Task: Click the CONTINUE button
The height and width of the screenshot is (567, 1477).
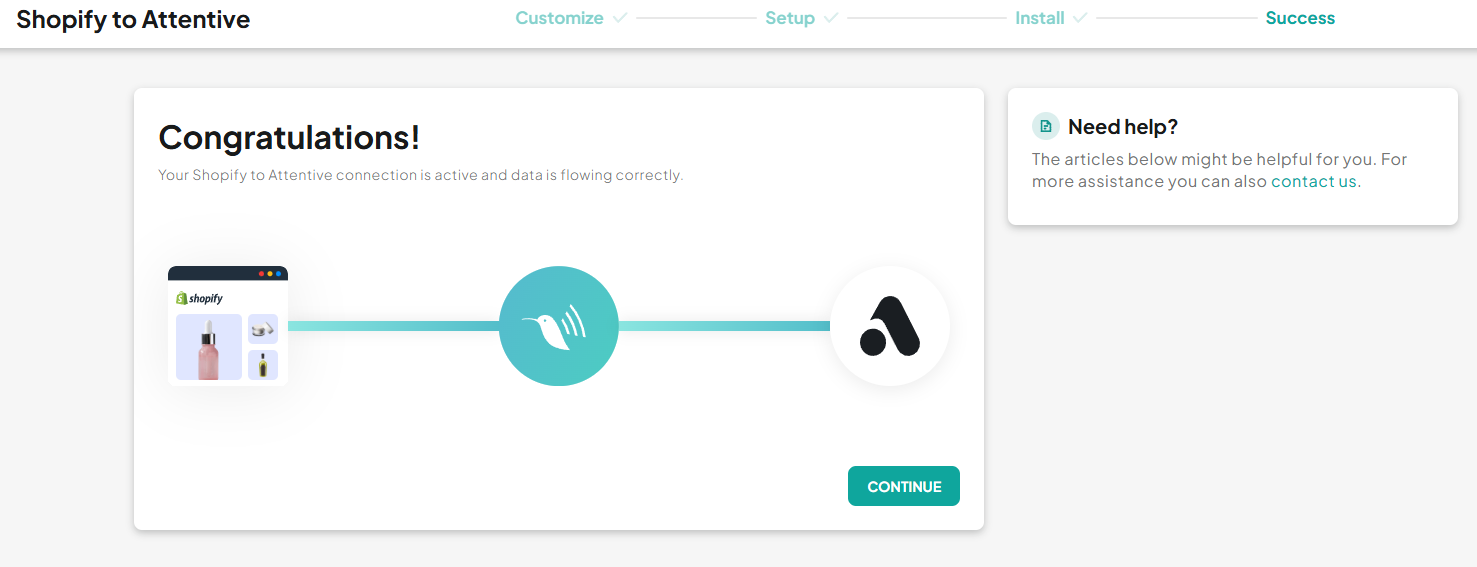Action: tap(904, 486)
